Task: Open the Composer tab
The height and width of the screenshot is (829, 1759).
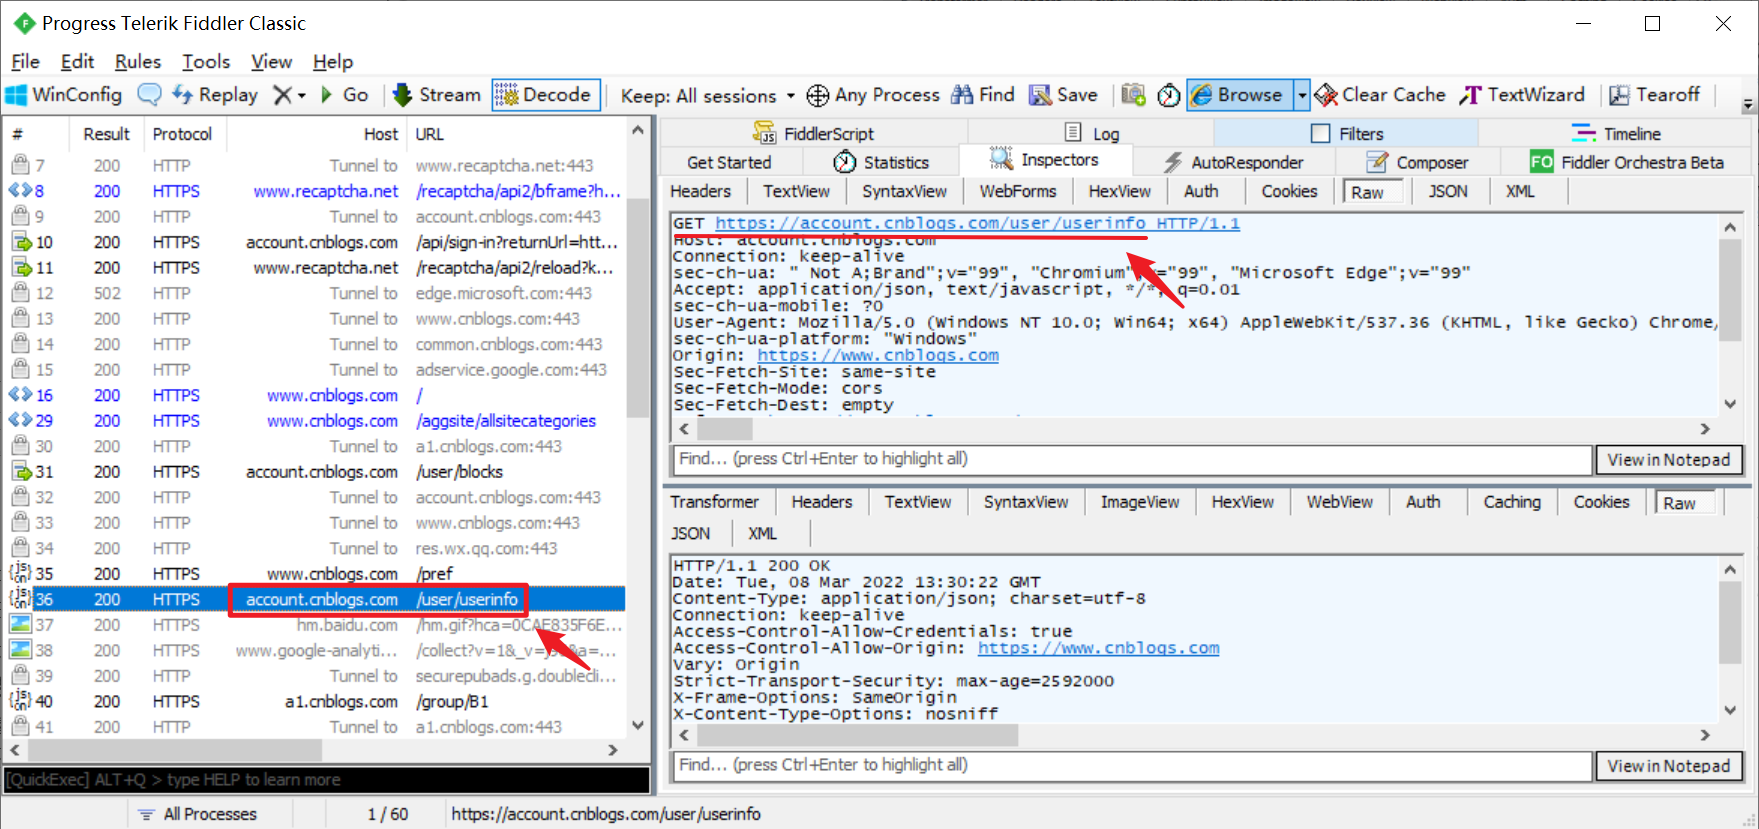Action: coord(1418,162)
